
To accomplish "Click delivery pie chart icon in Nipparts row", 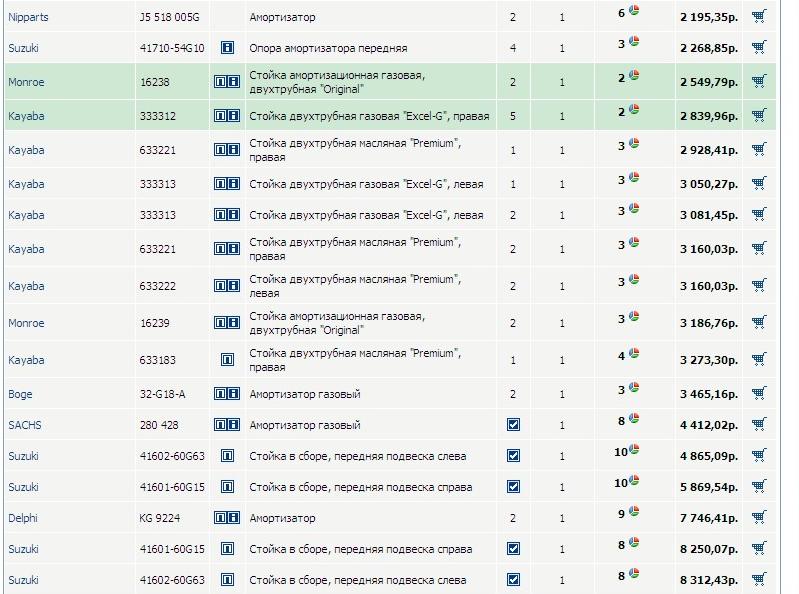I will click(634, 10).
